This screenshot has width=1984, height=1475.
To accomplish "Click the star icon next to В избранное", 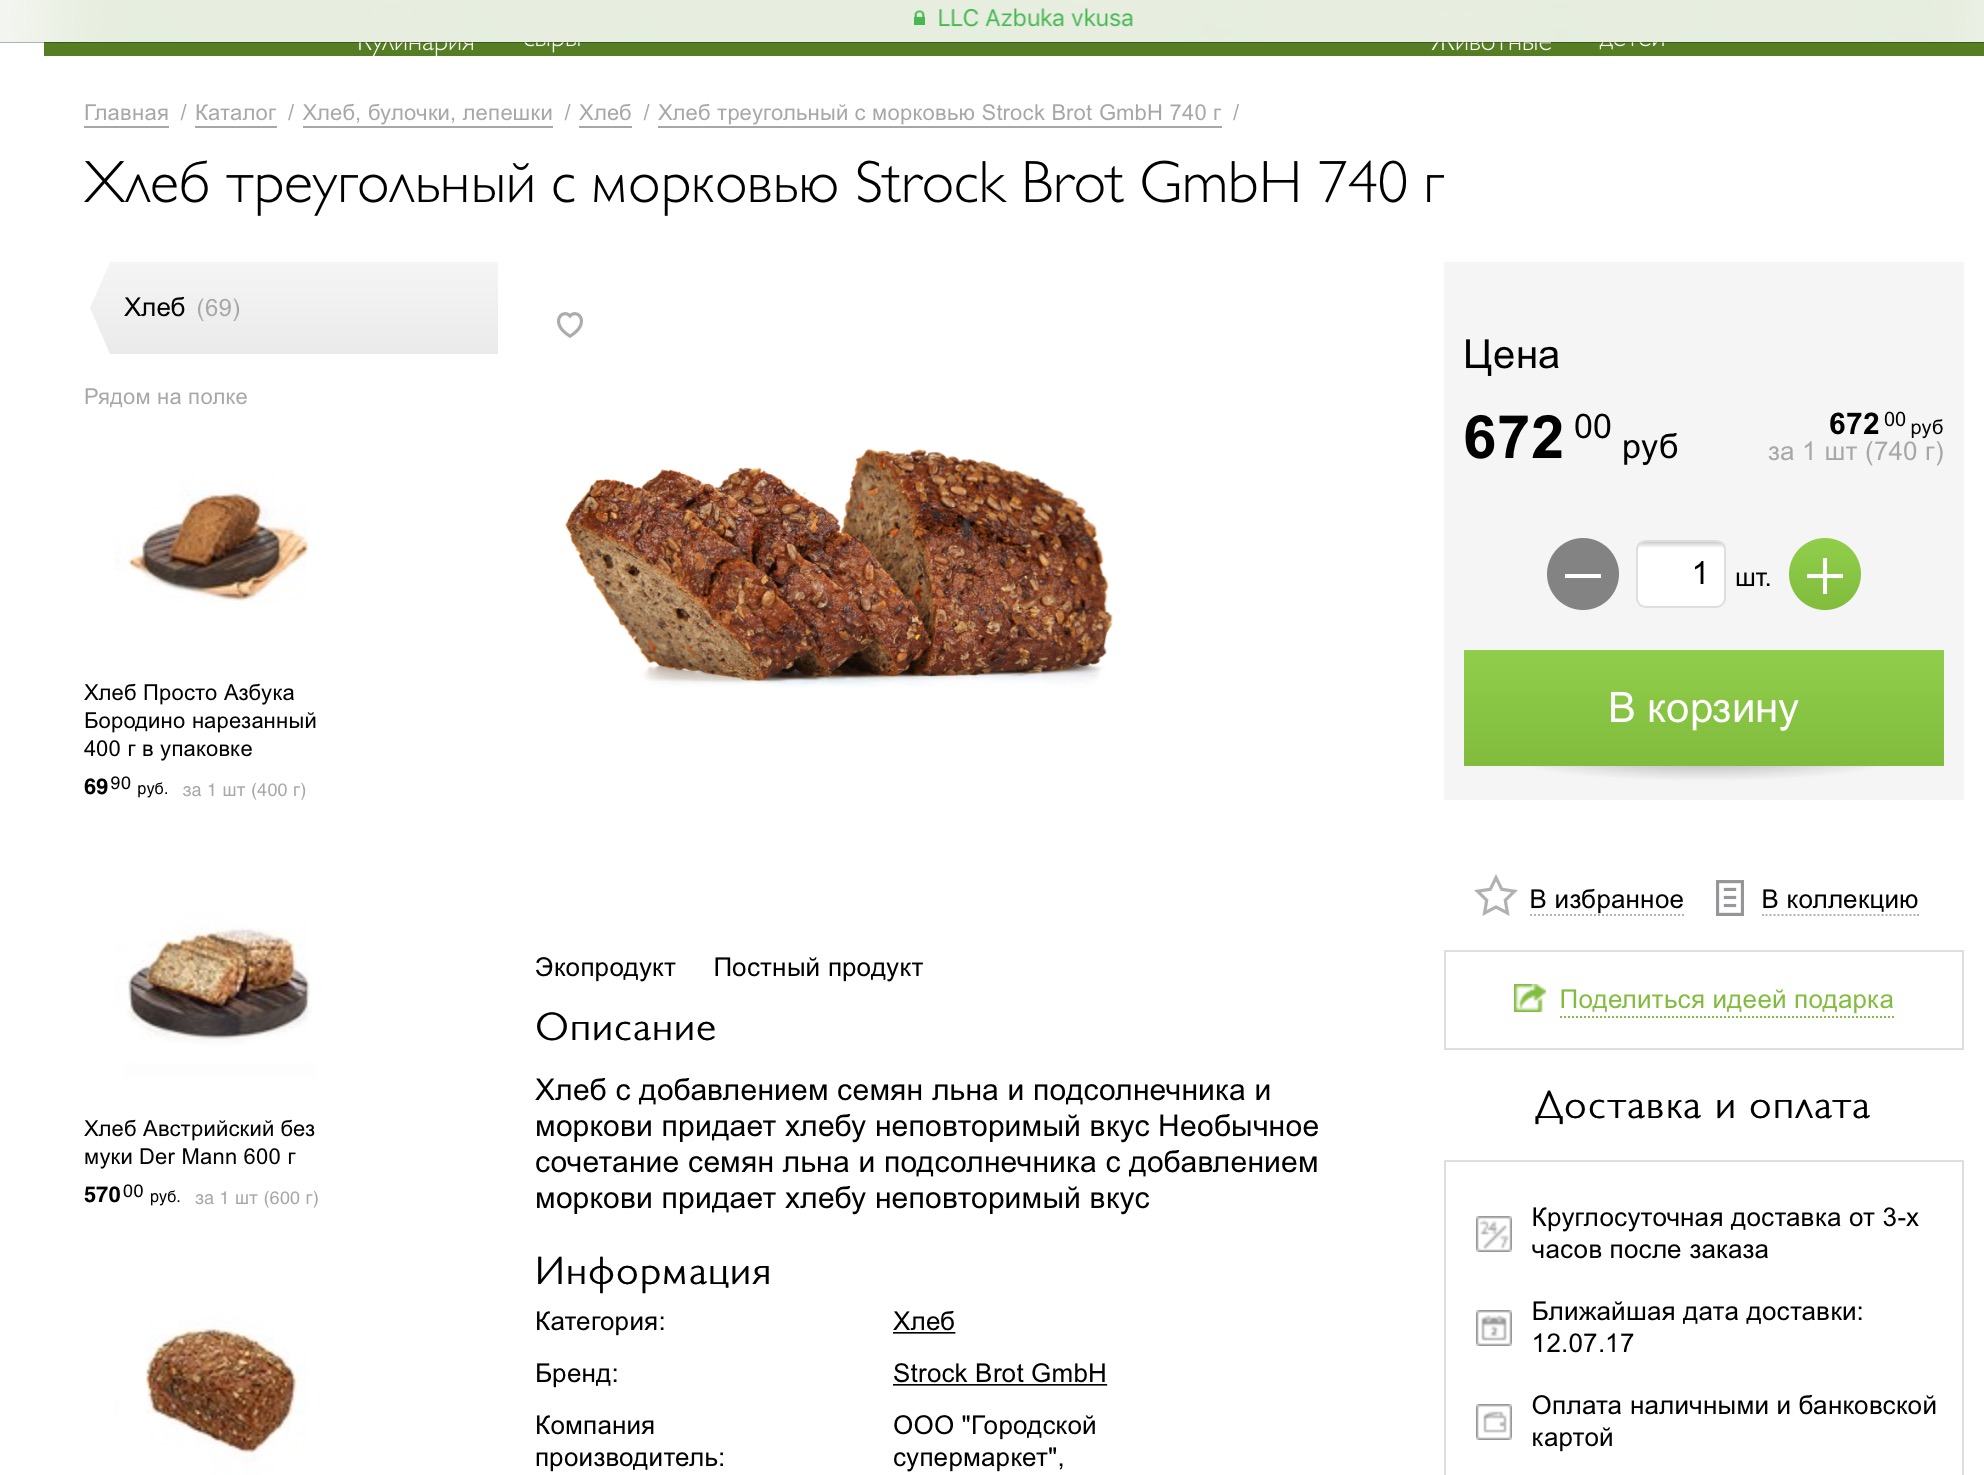I will click(x=1495, y=897).
